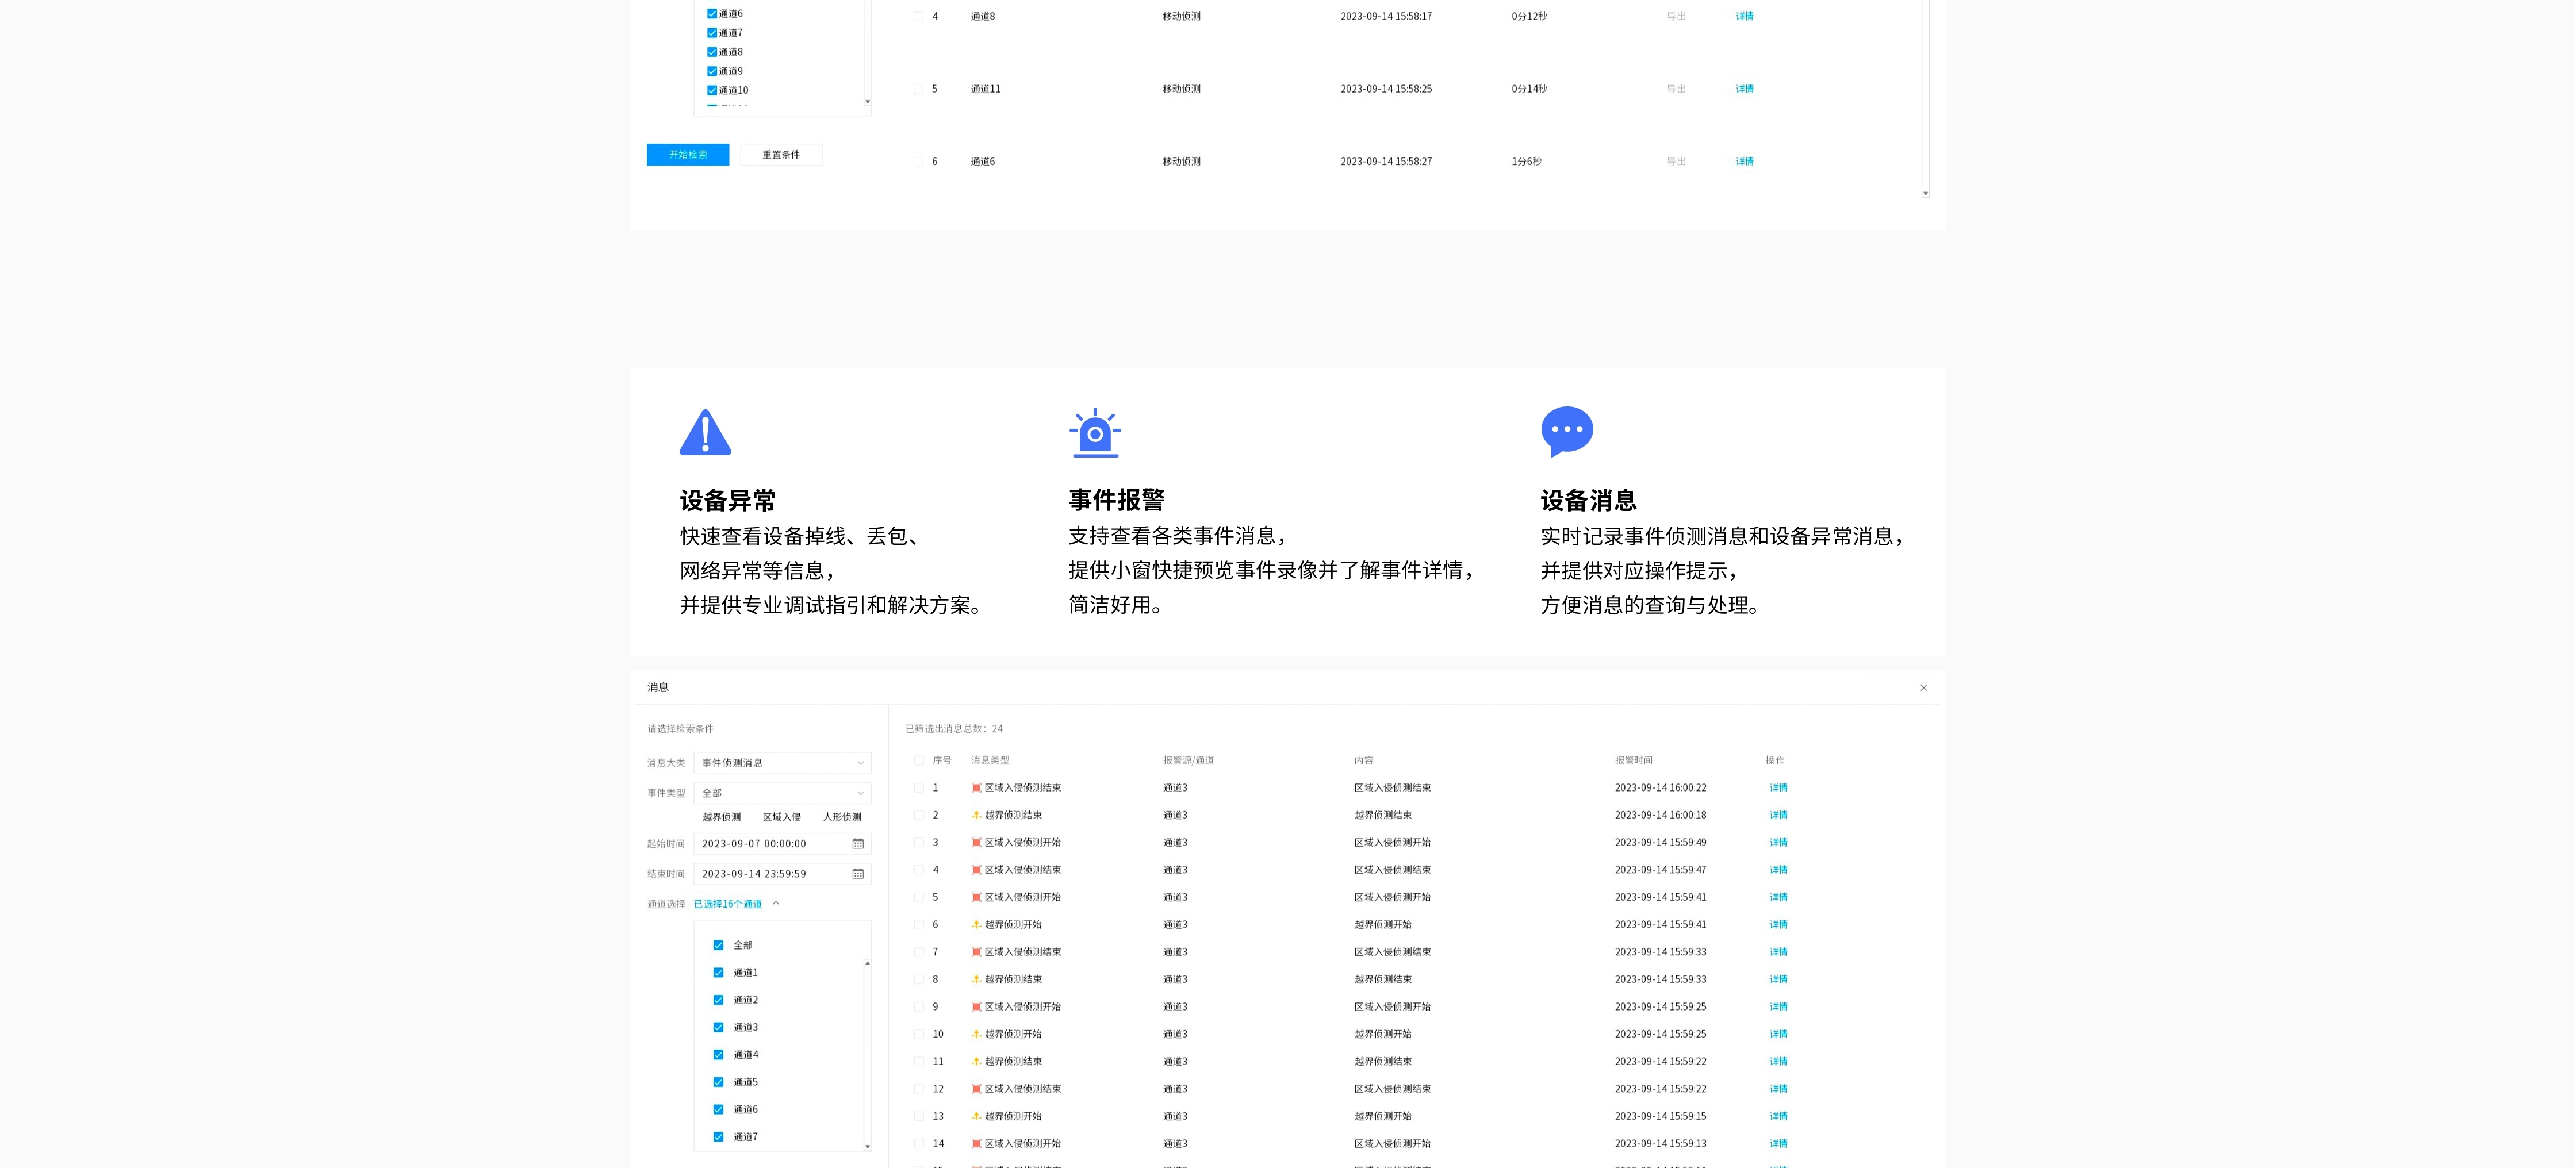Uncheck the 通道2 checkbox
The width and height of the screenshot is (2576, 1168).
tap(718, 1000)
